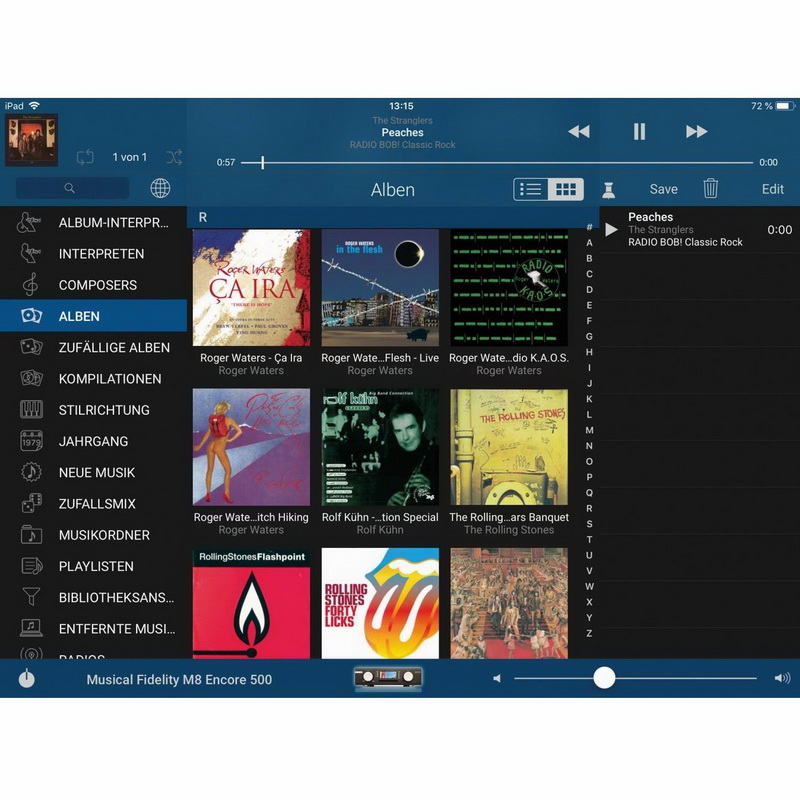The width and height of the screenshot is (800, 800).
Task: Open Kompilationen list
Action: point(93,379)
